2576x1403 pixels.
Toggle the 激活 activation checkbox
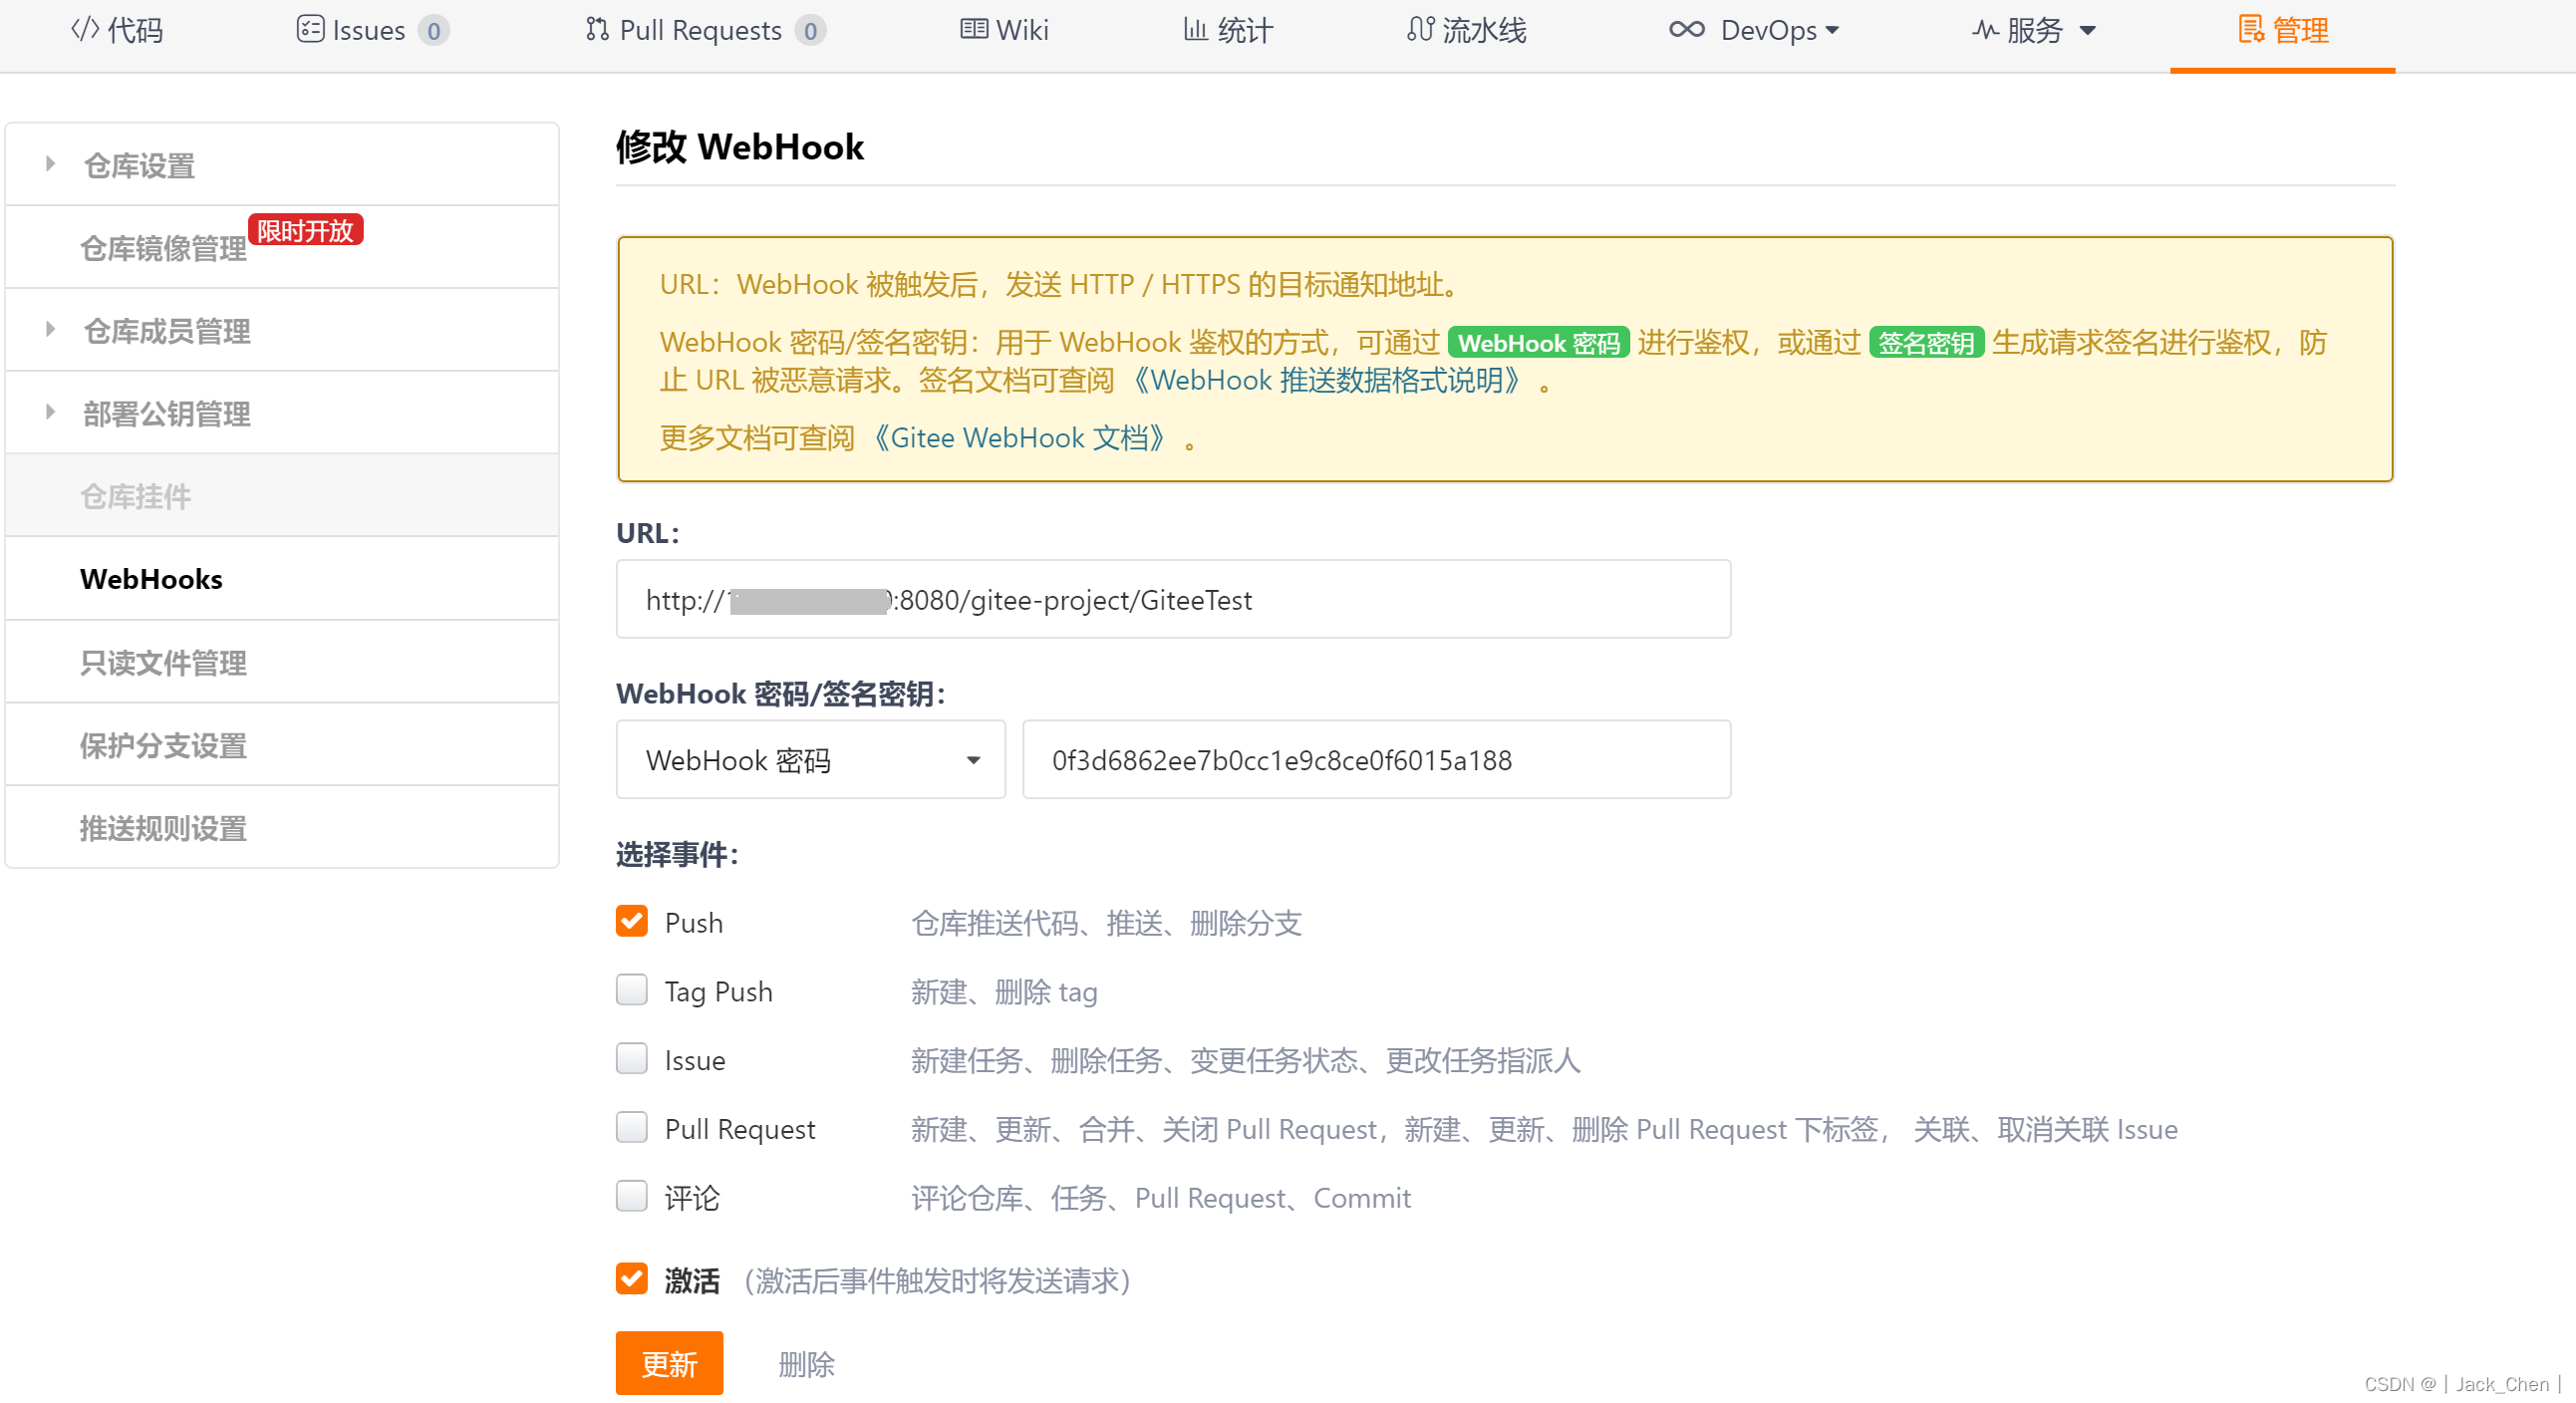click(632, 1279)
